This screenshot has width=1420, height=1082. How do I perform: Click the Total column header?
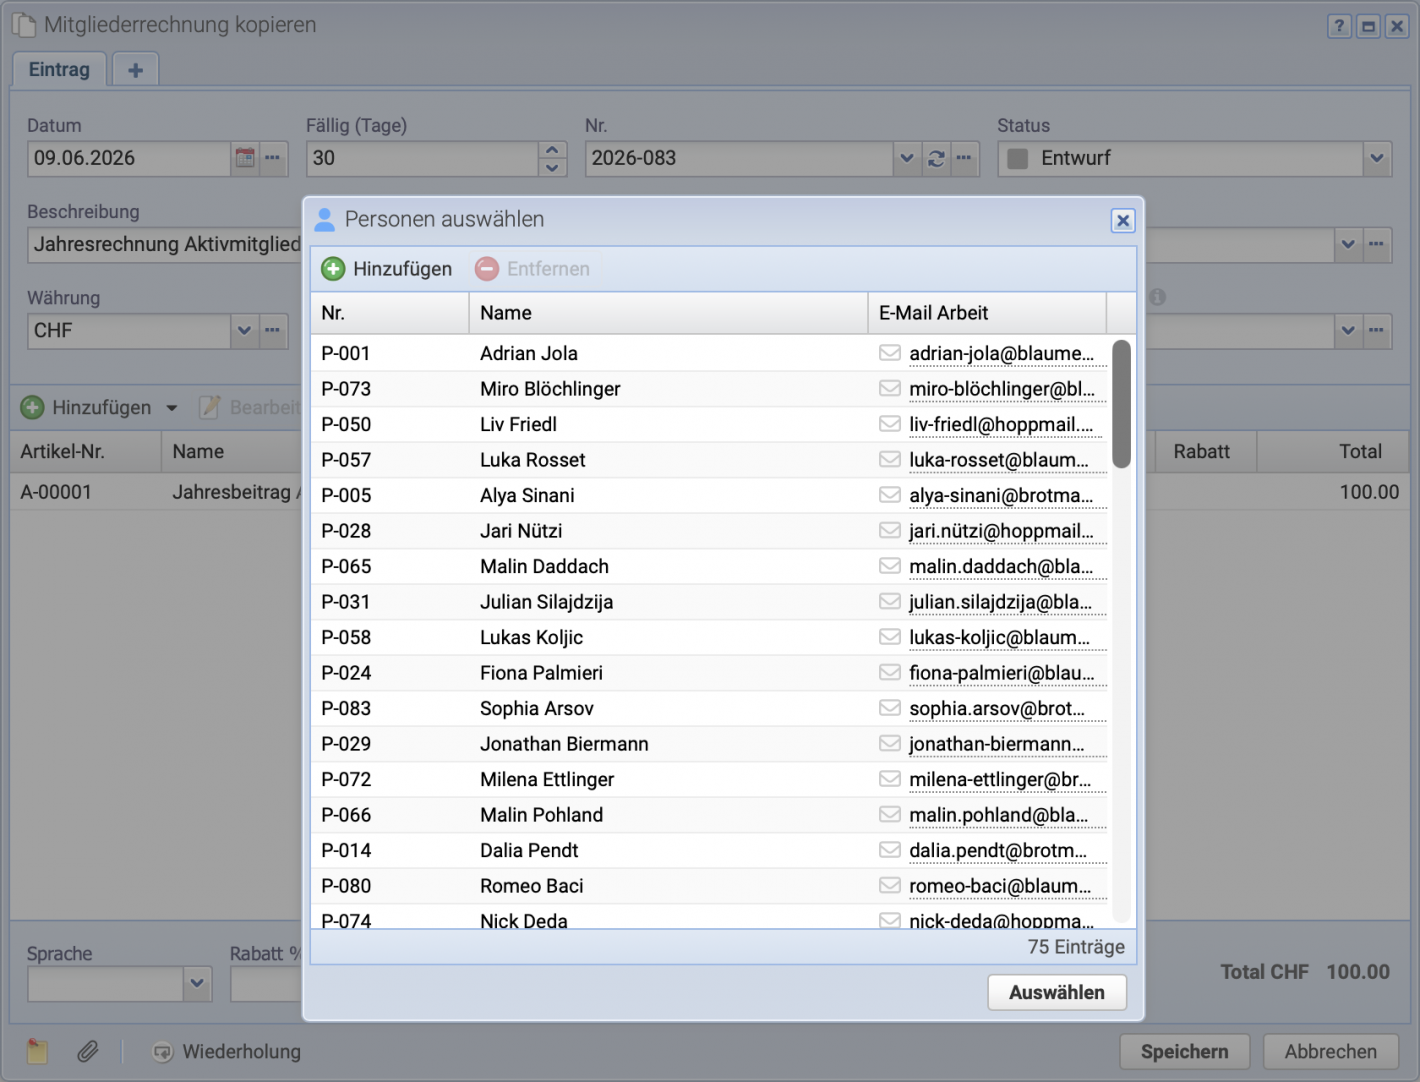point(1332,452)
